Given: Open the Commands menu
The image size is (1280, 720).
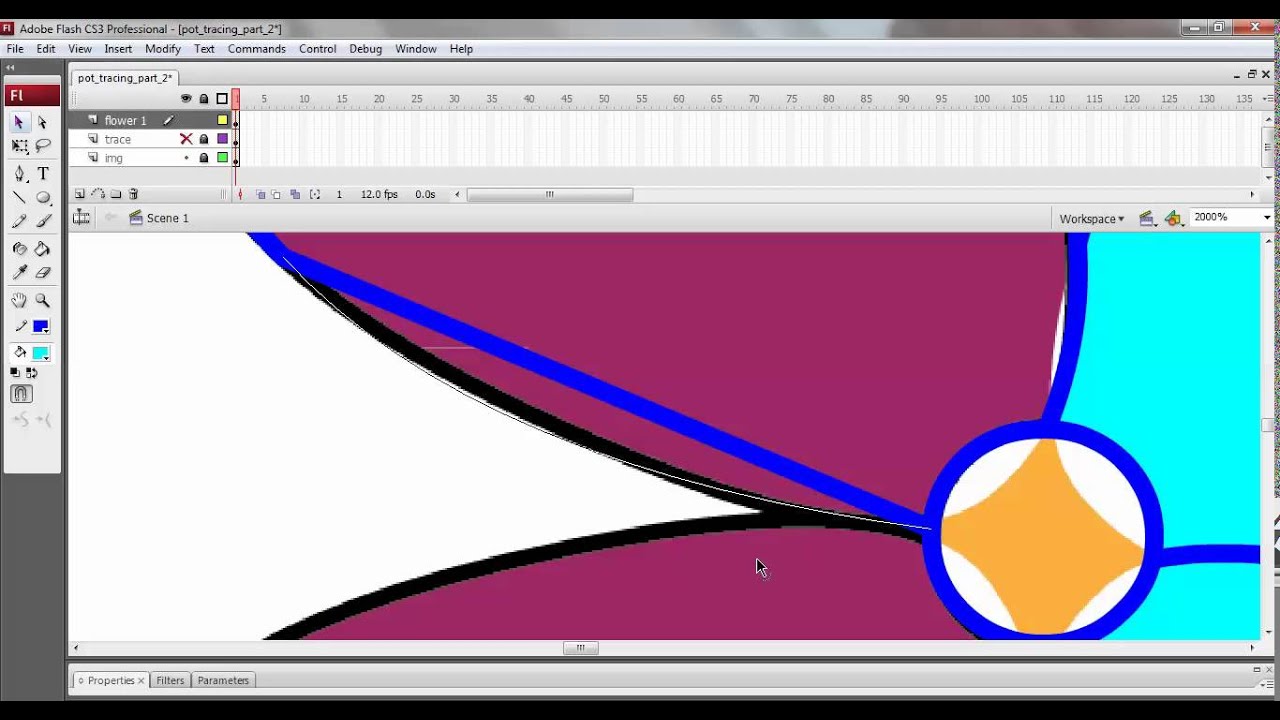Looking at the screenshot, I should click(x=257, y=48).
